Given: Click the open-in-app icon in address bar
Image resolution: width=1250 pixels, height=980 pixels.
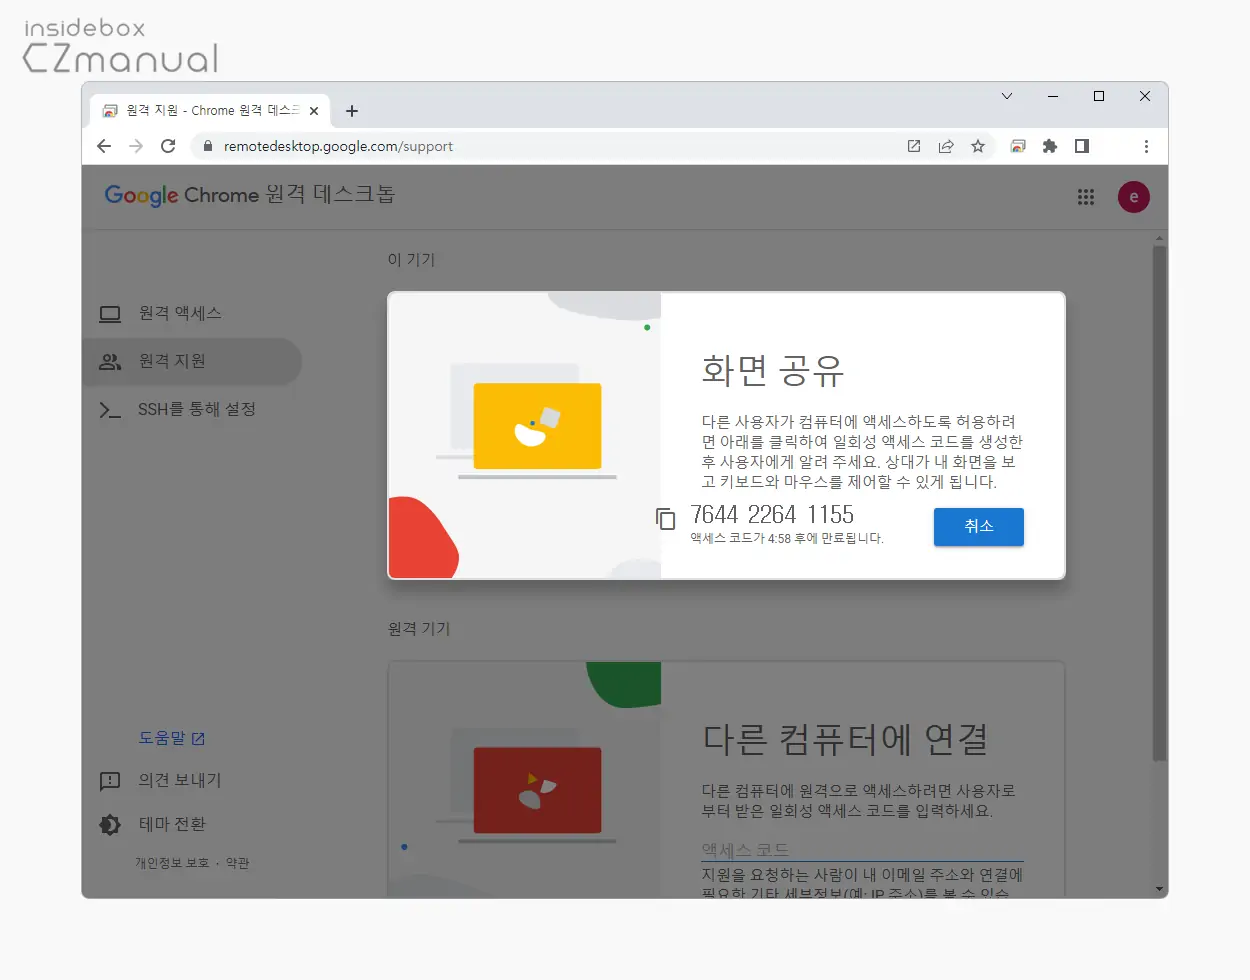Looking at the screenshot, I should coord(914,146).
